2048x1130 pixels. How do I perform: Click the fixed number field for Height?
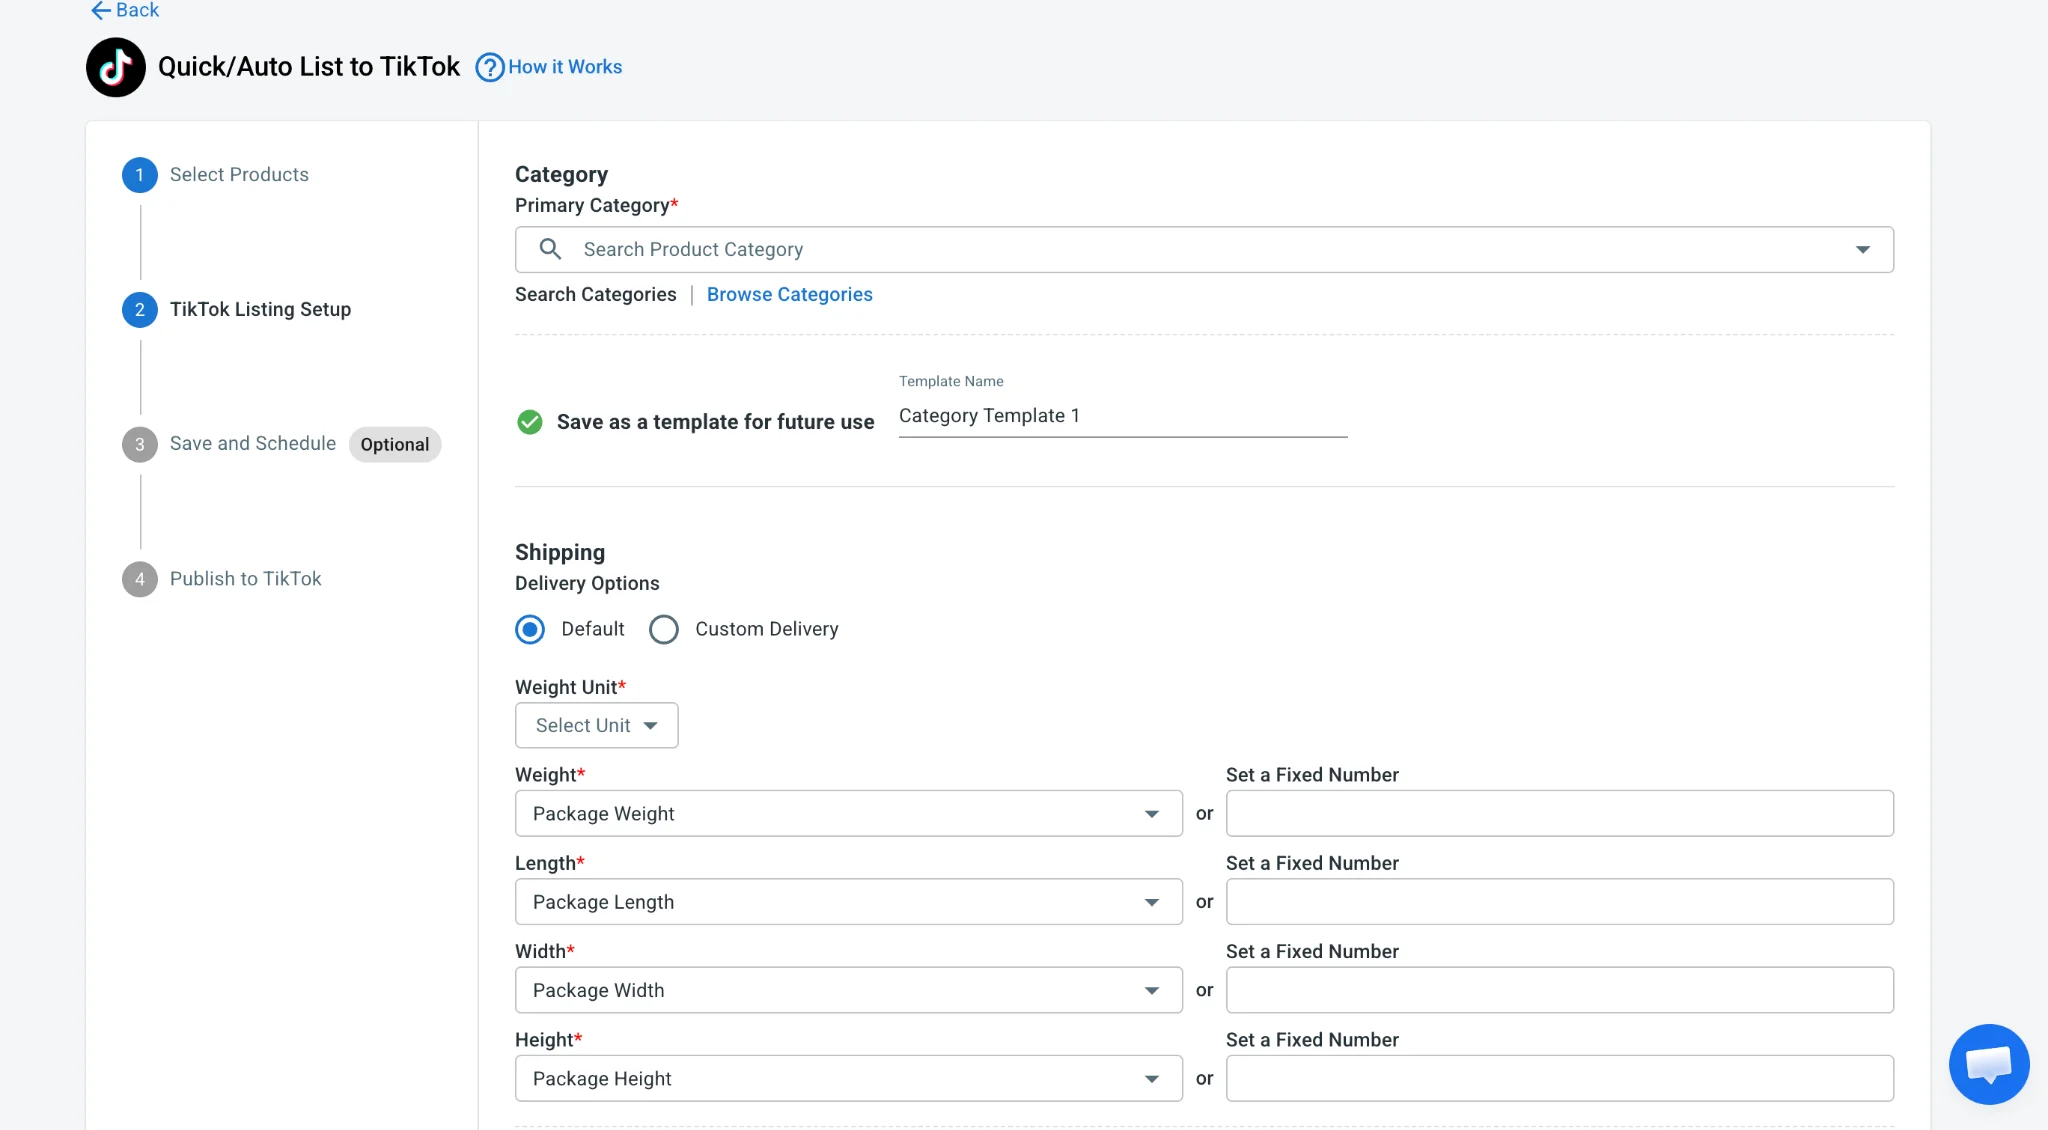[1560, 1078]
